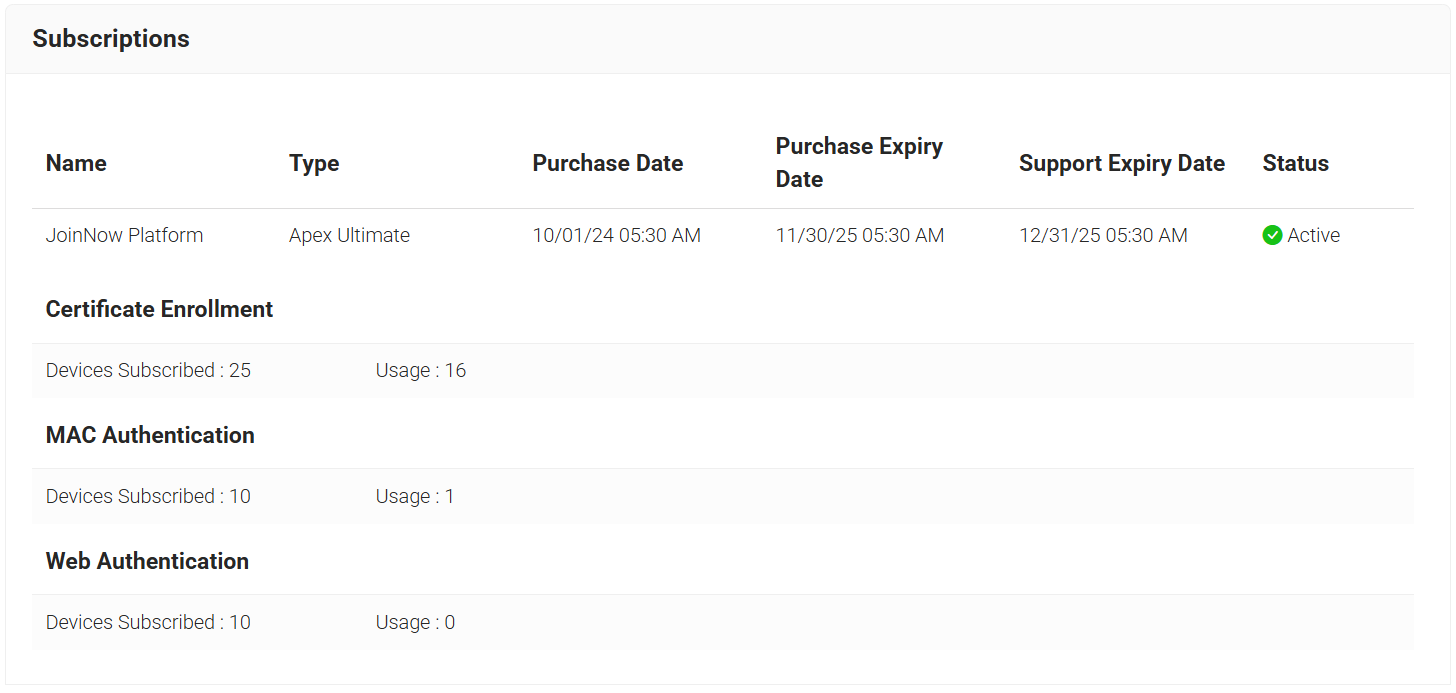Click the Apex Ultimate type cell
This screenshot has width=1456, height=693.
[x=349, y=236]
